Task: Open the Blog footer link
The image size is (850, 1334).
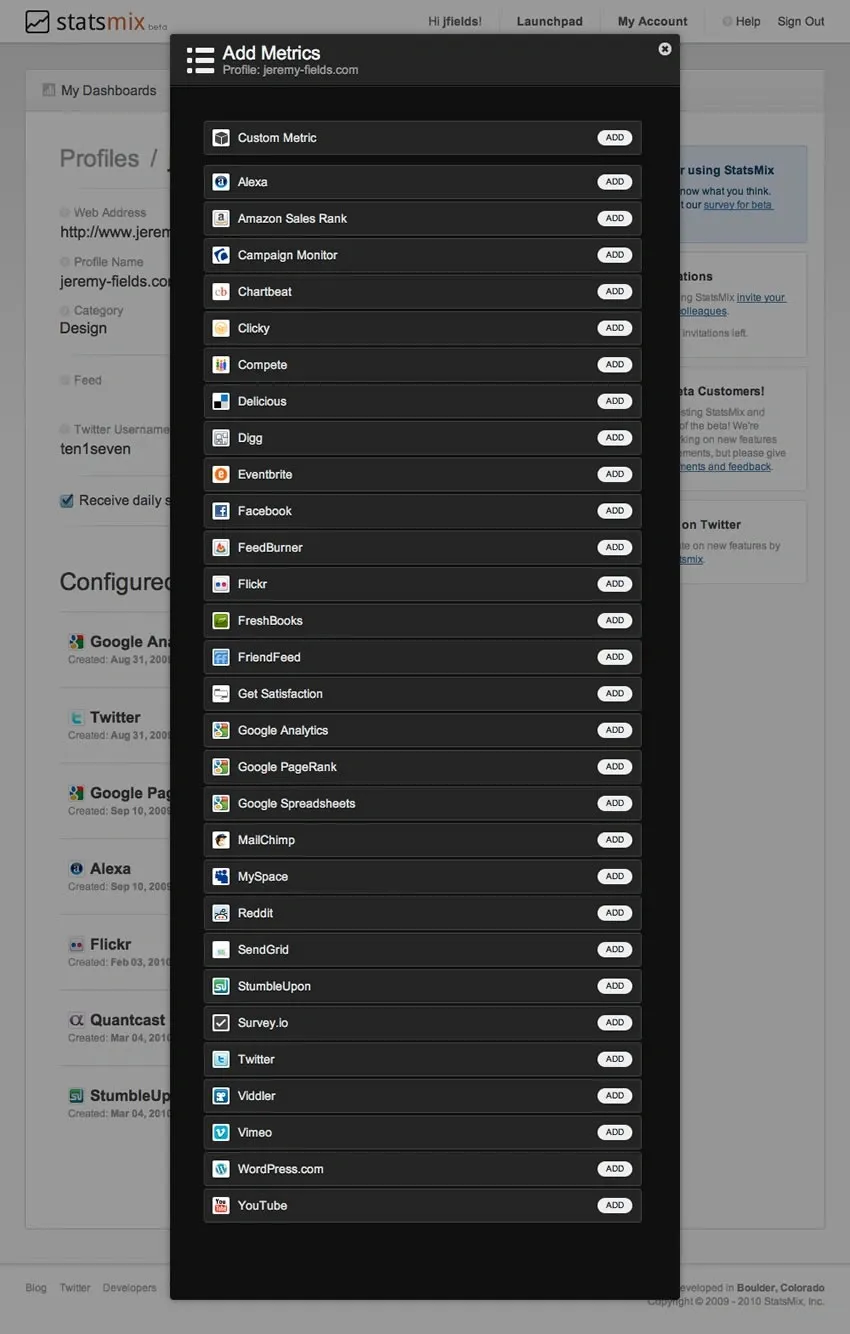Action: (x=36, y=1288)
